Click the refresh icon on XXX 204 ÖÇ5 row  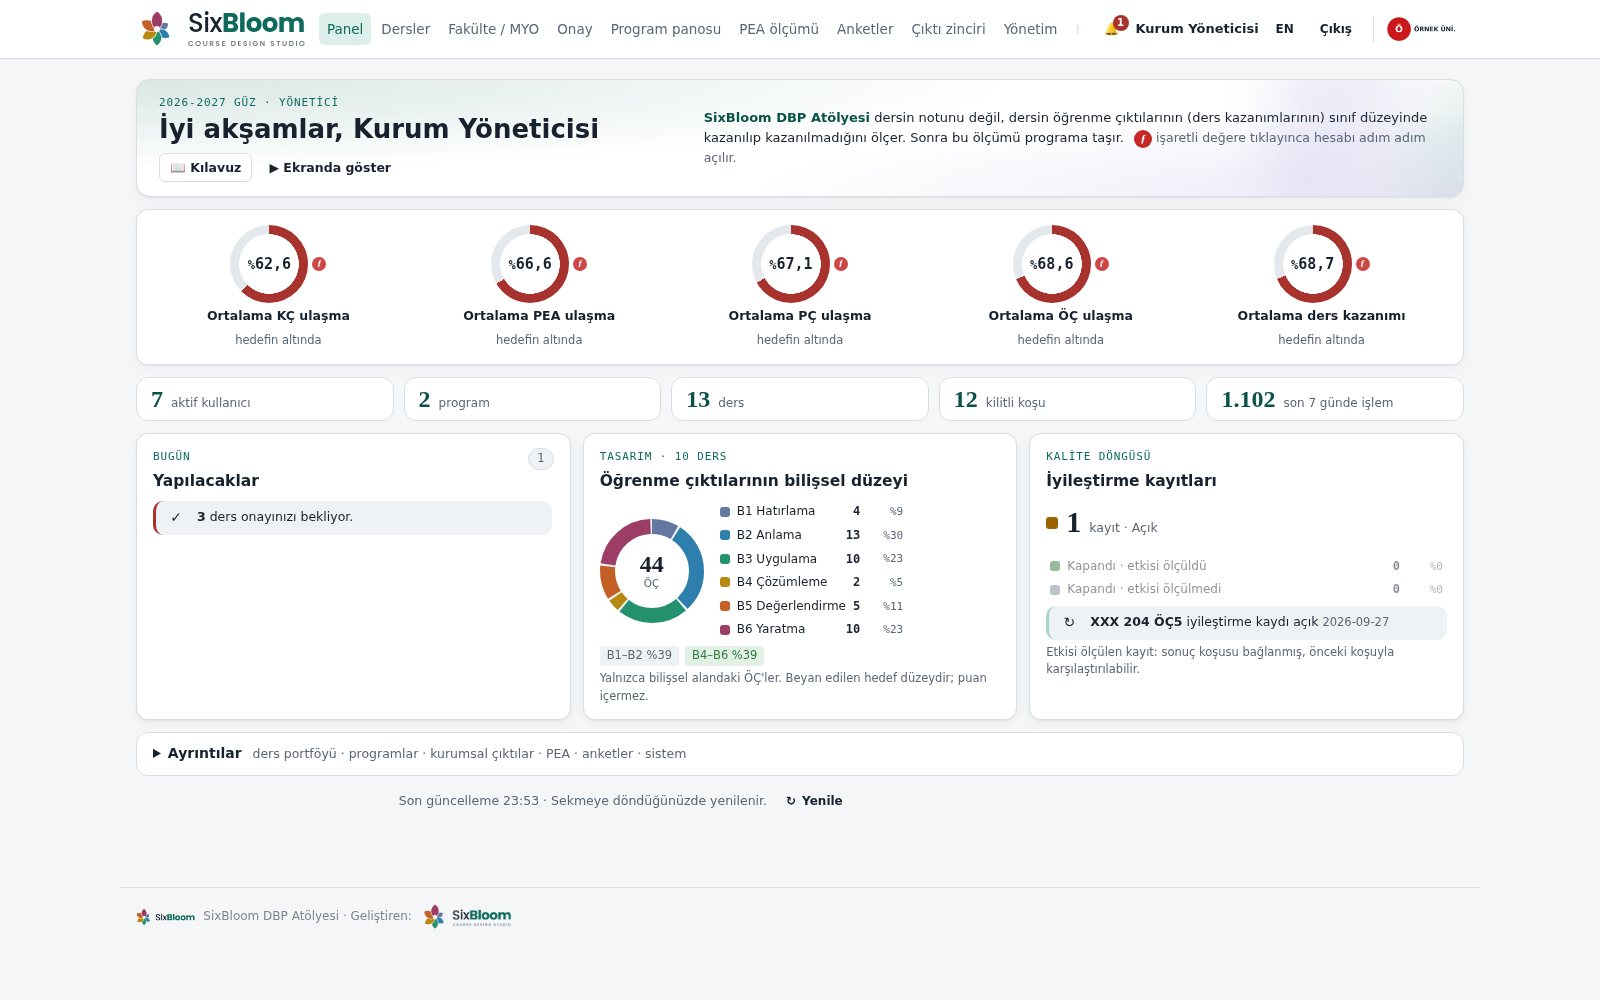click(x=1069, y=622)
